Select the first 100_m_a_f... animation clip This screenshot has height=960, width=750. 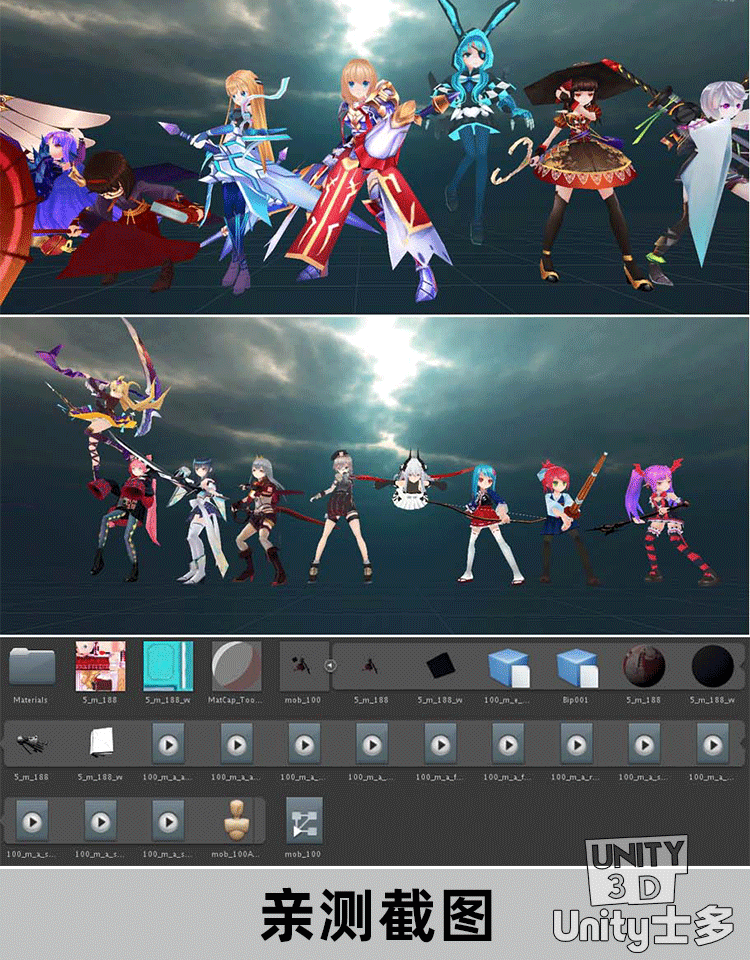point(440,743)
